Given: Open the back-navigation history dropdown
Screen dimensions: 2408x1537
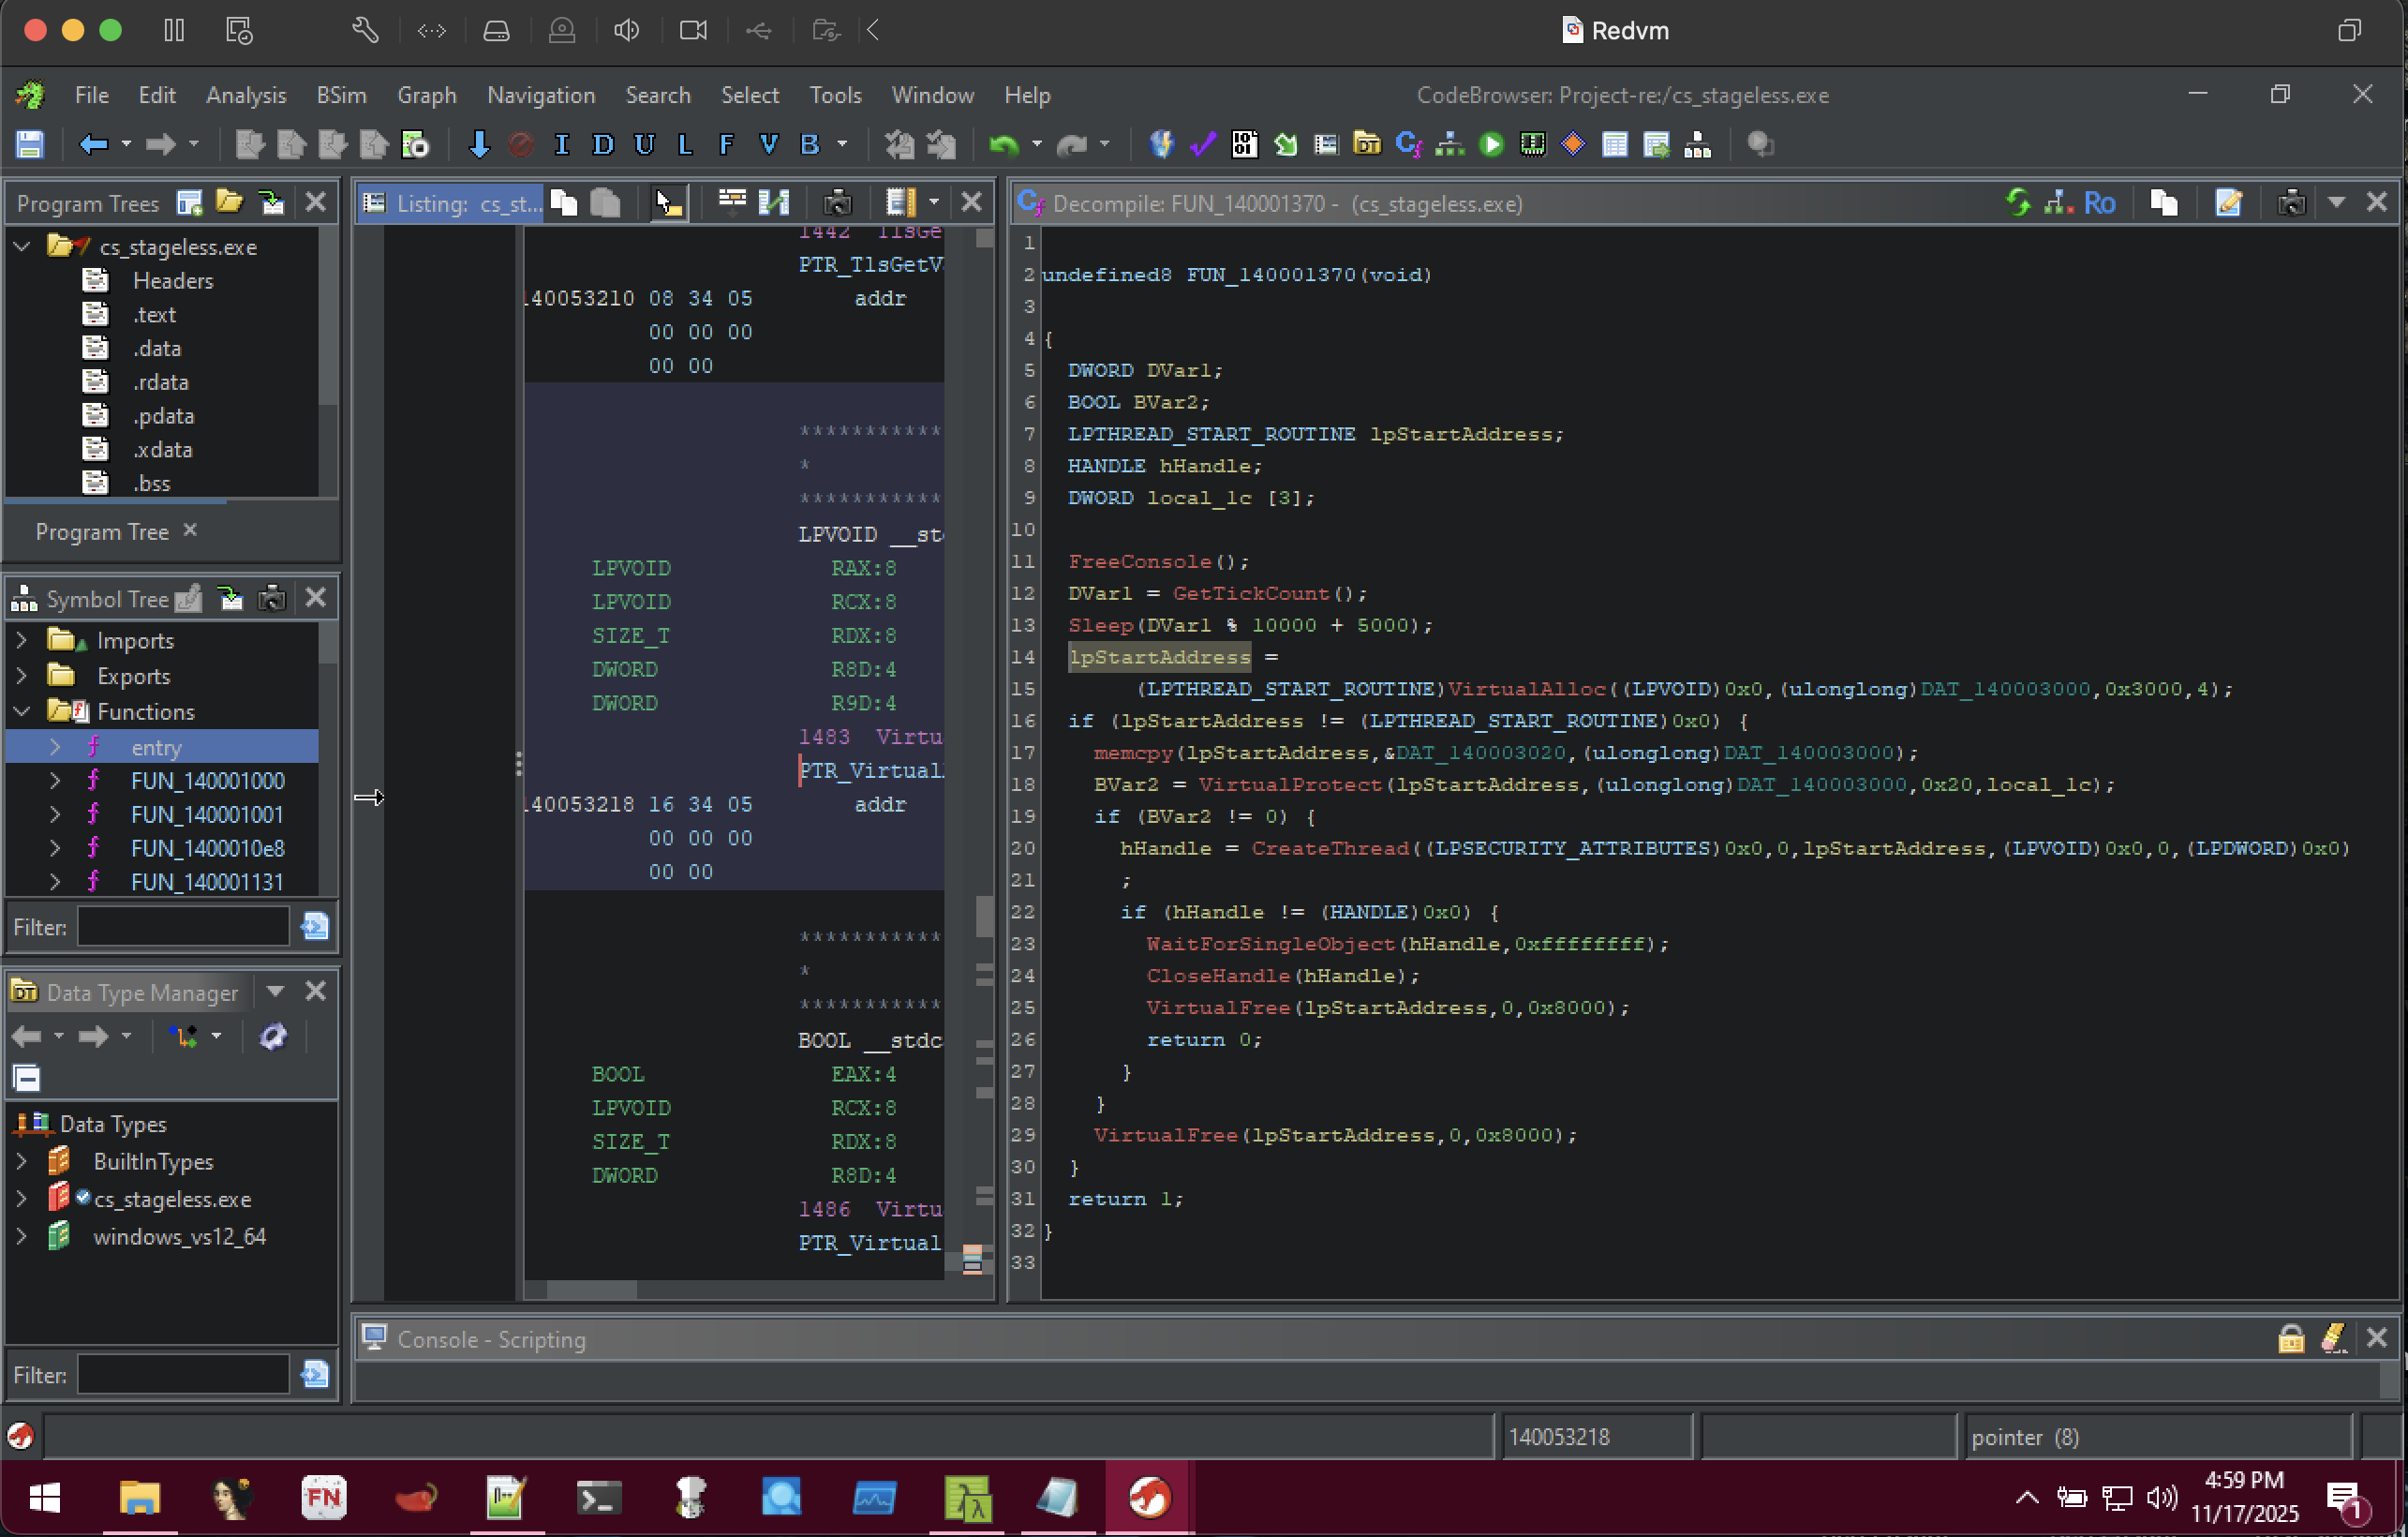Looking at the screenshot, I should point(126,145).
